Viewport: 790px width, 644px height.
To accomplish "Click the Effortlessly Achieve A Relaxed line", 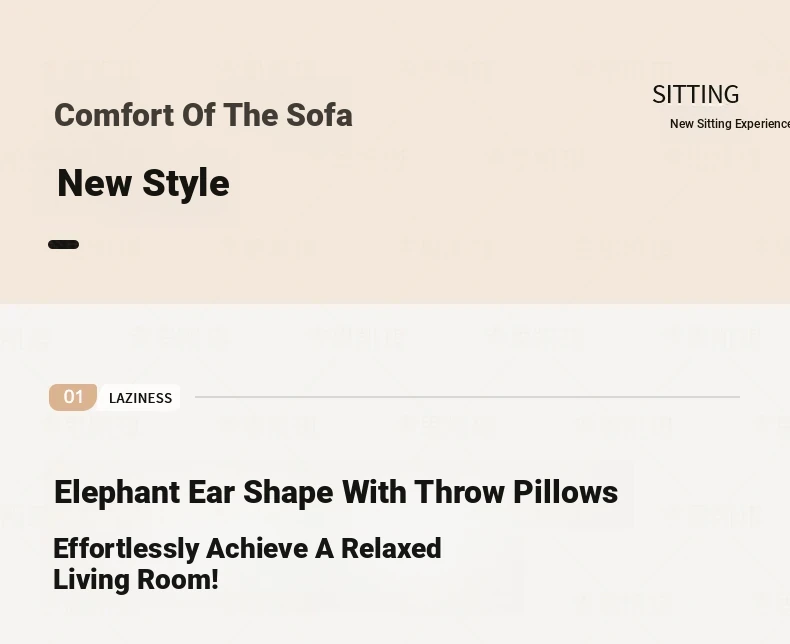I will [x=247, y=548].
